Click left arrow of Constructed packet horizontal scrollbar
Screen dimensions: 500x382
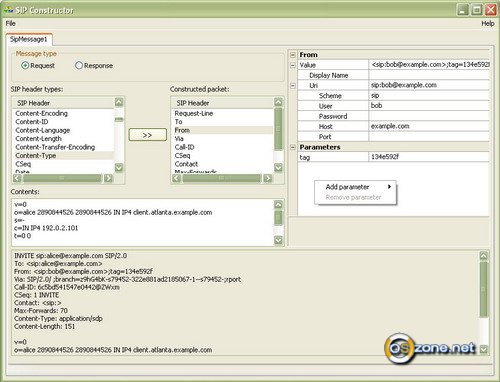point(177,178)
